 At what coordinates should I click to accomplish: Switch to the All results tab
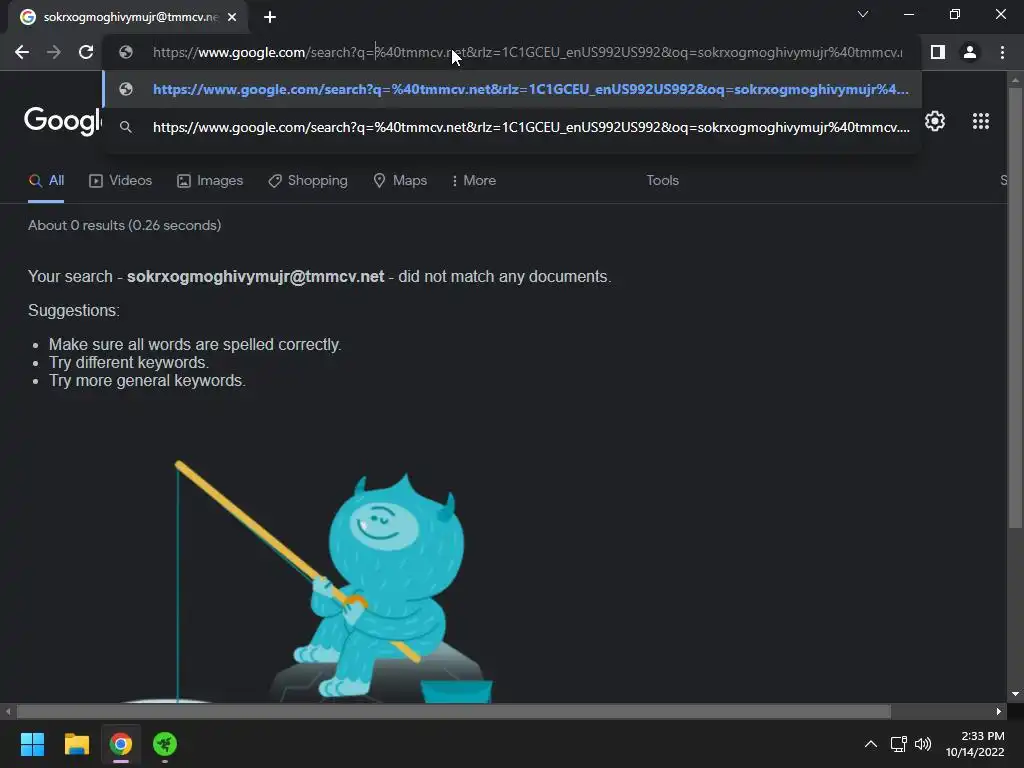46,181
